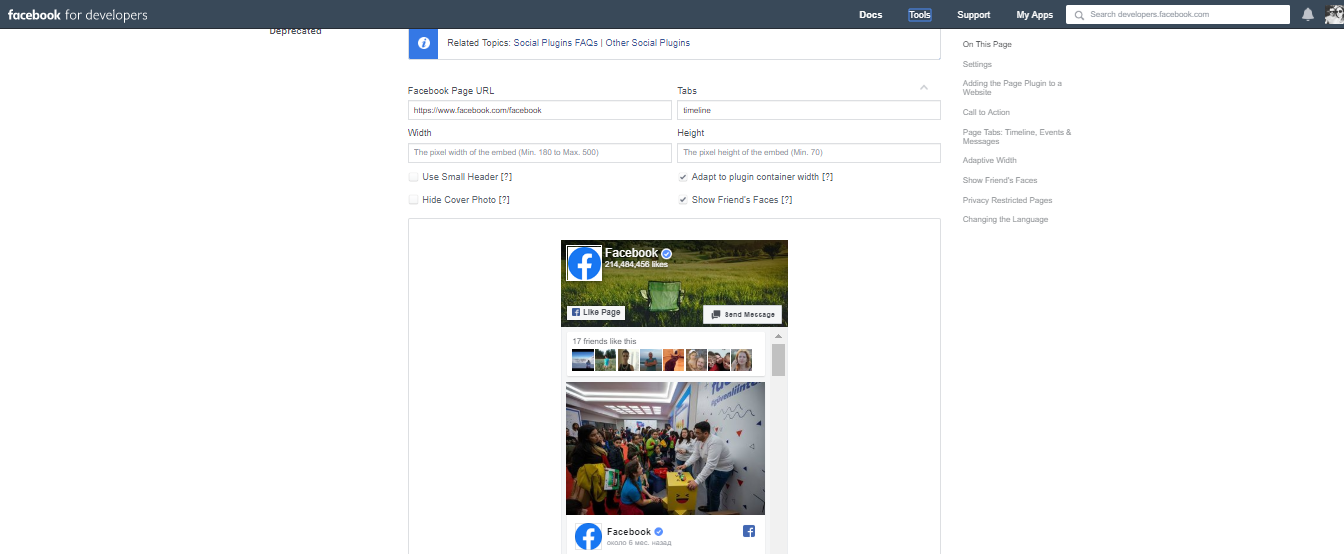Click the Facebook page logo in preview header
This screenshot has height=554, width=1344.
pos(584,264)
